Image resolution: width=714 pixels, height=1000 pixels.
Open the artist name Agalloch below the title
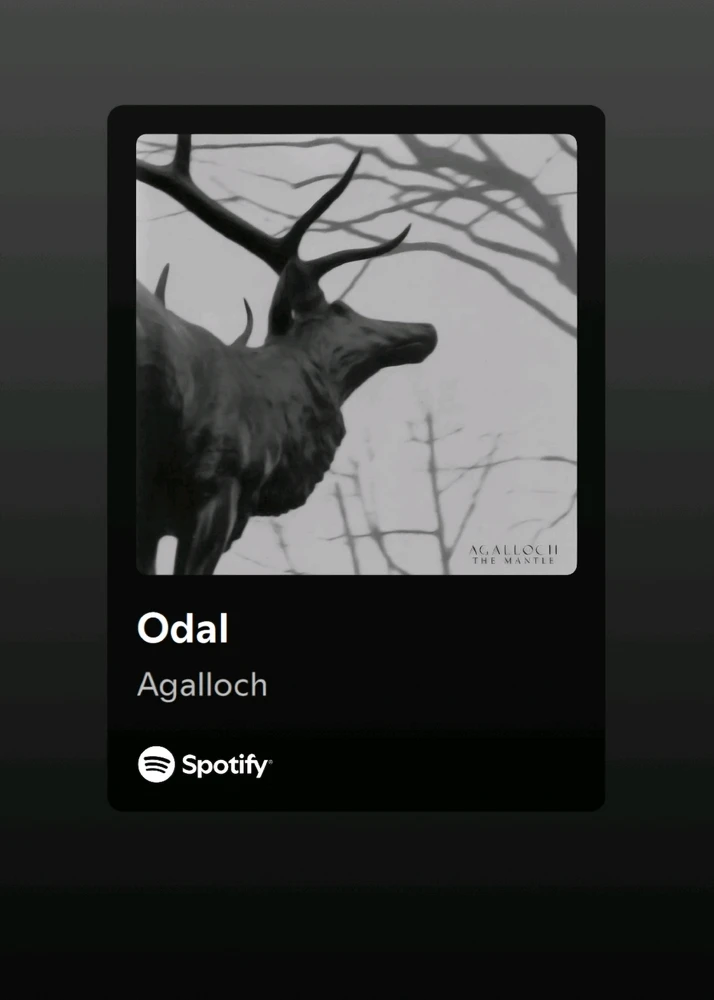click(202, 686)
